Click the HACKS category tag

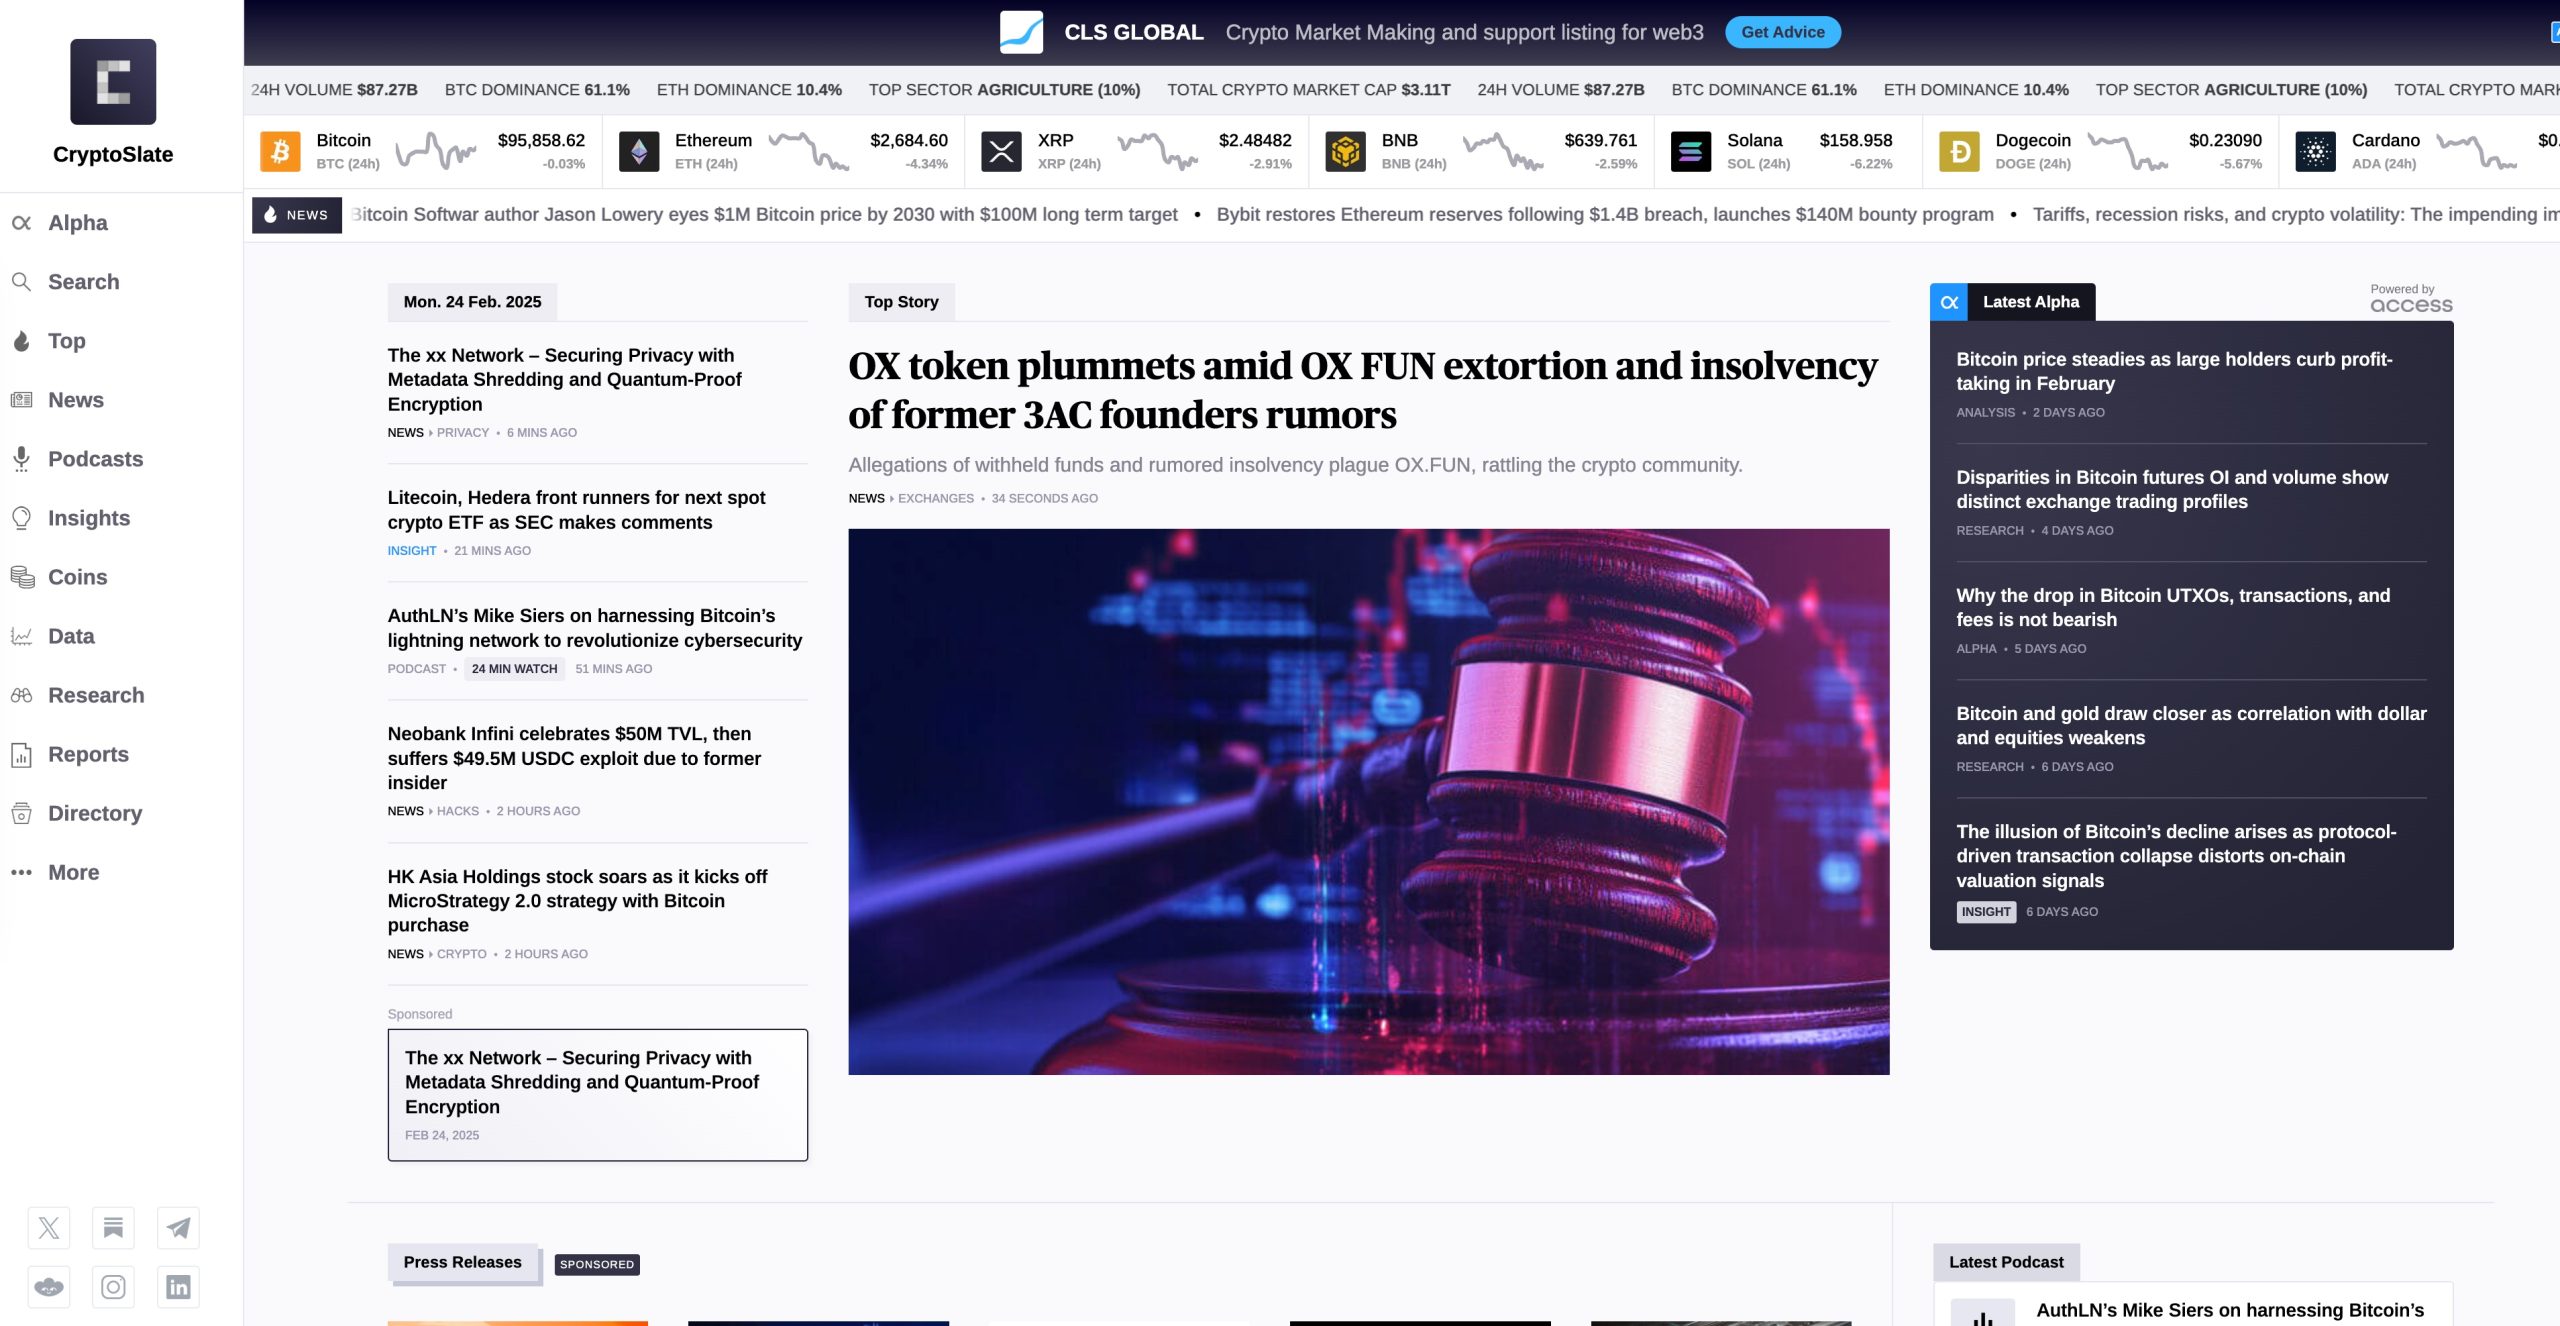tap(457, 811)
